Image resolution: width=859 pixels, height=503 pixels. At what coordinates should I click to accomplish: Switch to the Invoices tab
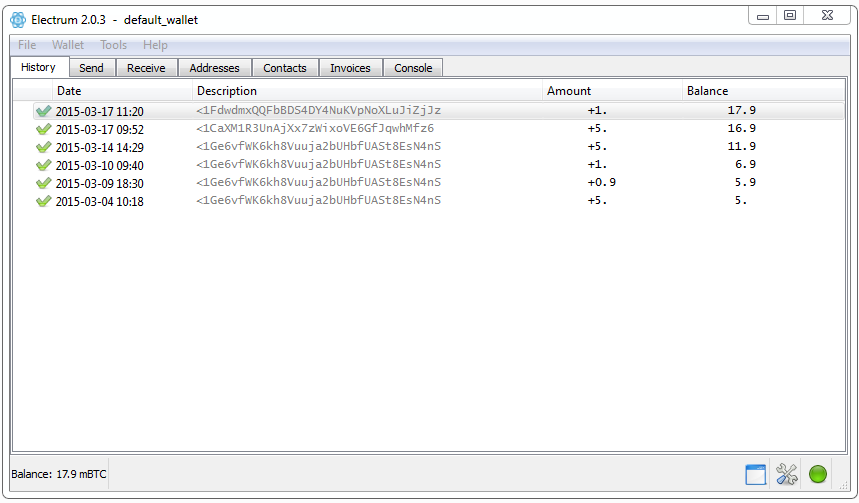point(350,68)
